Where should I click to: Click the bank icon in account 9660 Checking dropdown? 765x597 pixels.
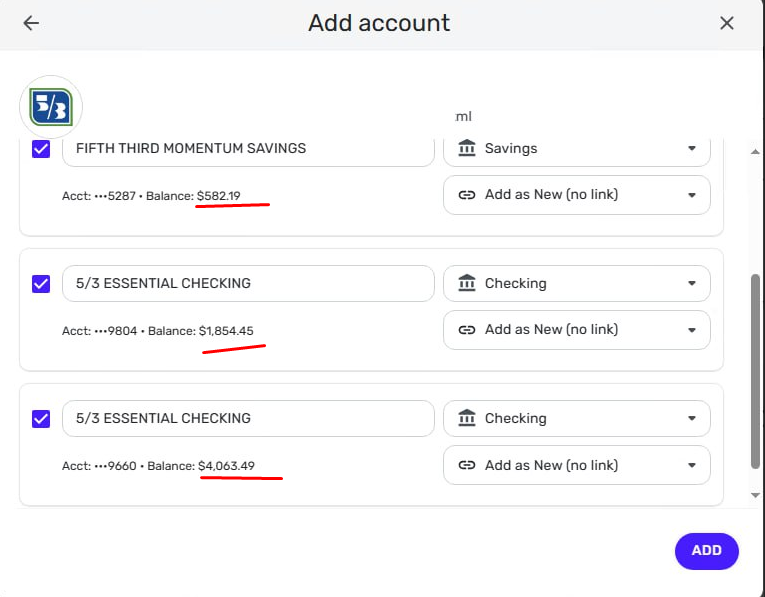(x=467, y=418)
